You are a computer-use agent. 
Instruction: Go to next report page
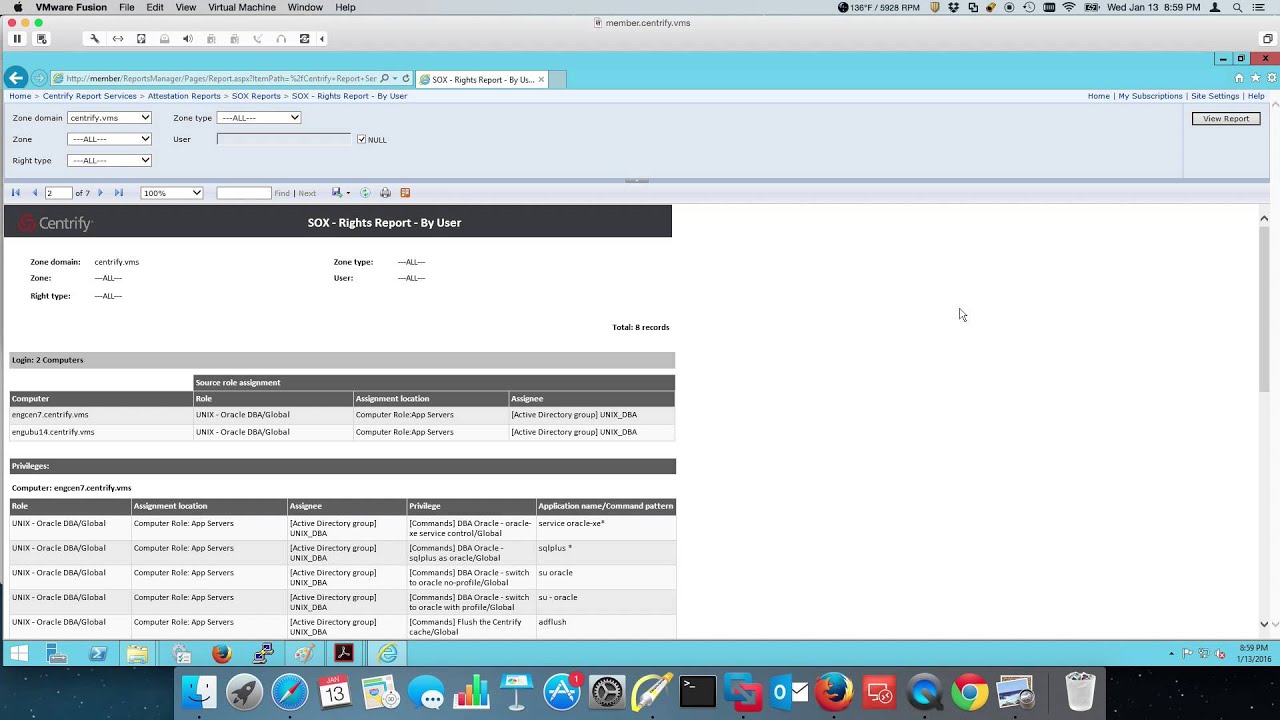pos(100,193)
